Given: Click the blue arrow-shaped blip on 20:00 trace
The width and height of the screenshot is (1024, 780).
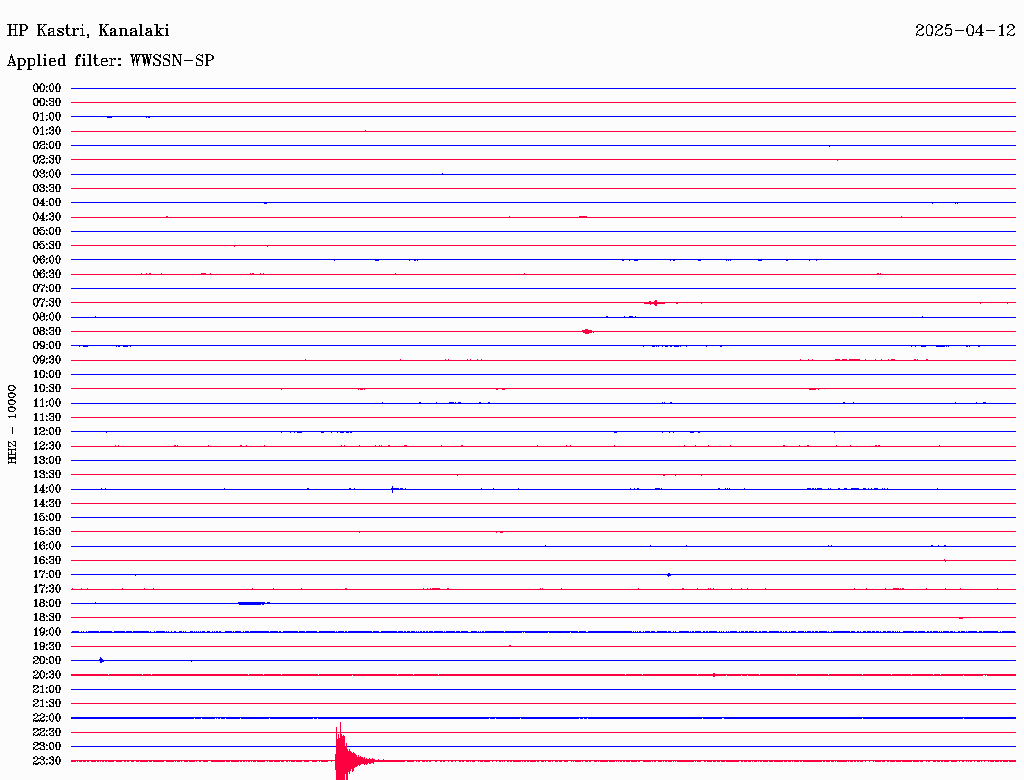Looking at the screenshot, I should click(x=102, y=660).
